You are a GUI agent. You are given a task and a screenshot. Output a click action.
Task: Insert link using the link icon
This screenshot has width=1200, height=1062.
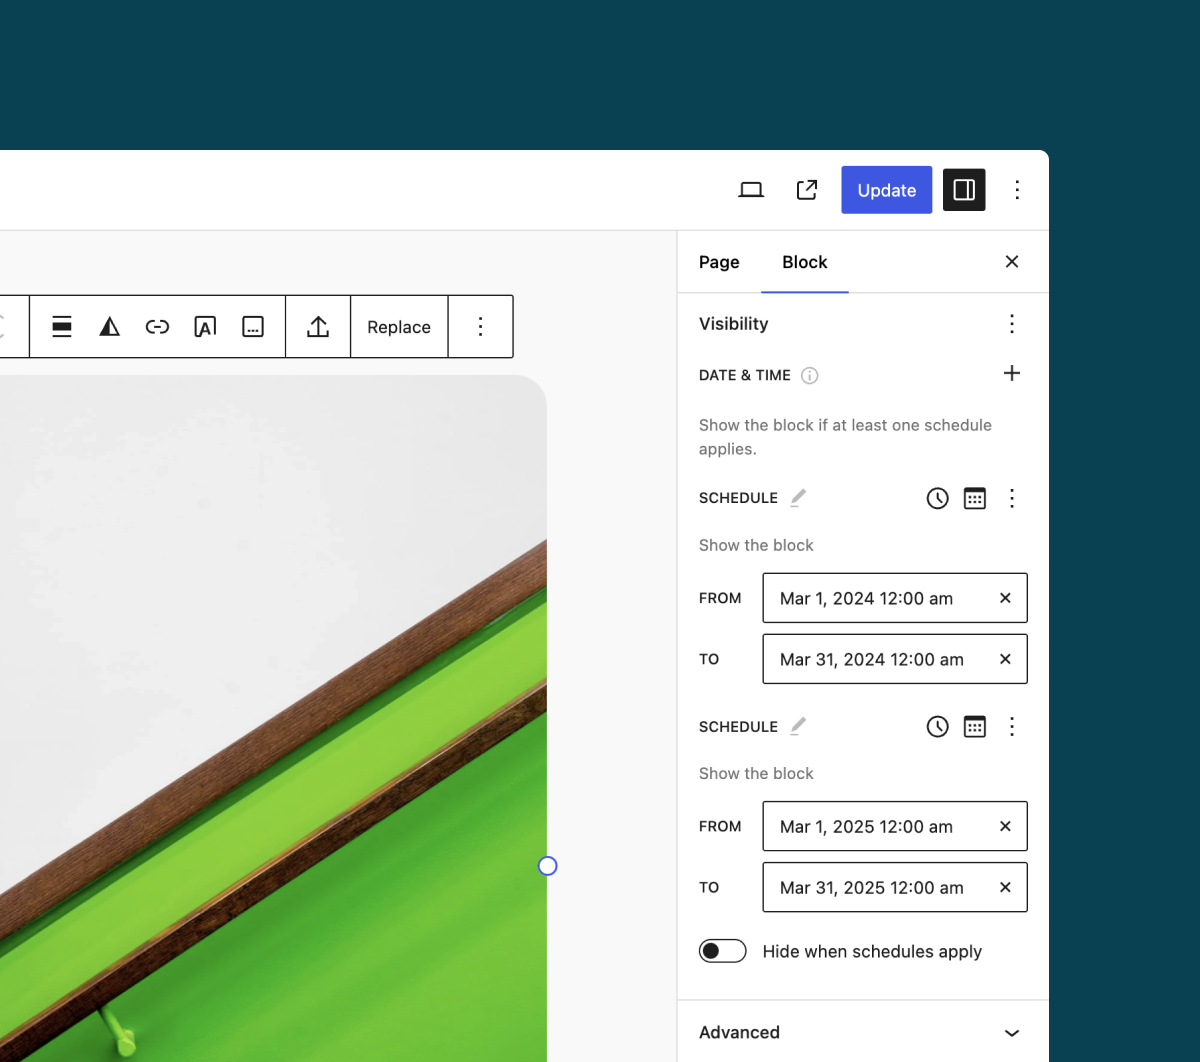[x=157, y=327]
